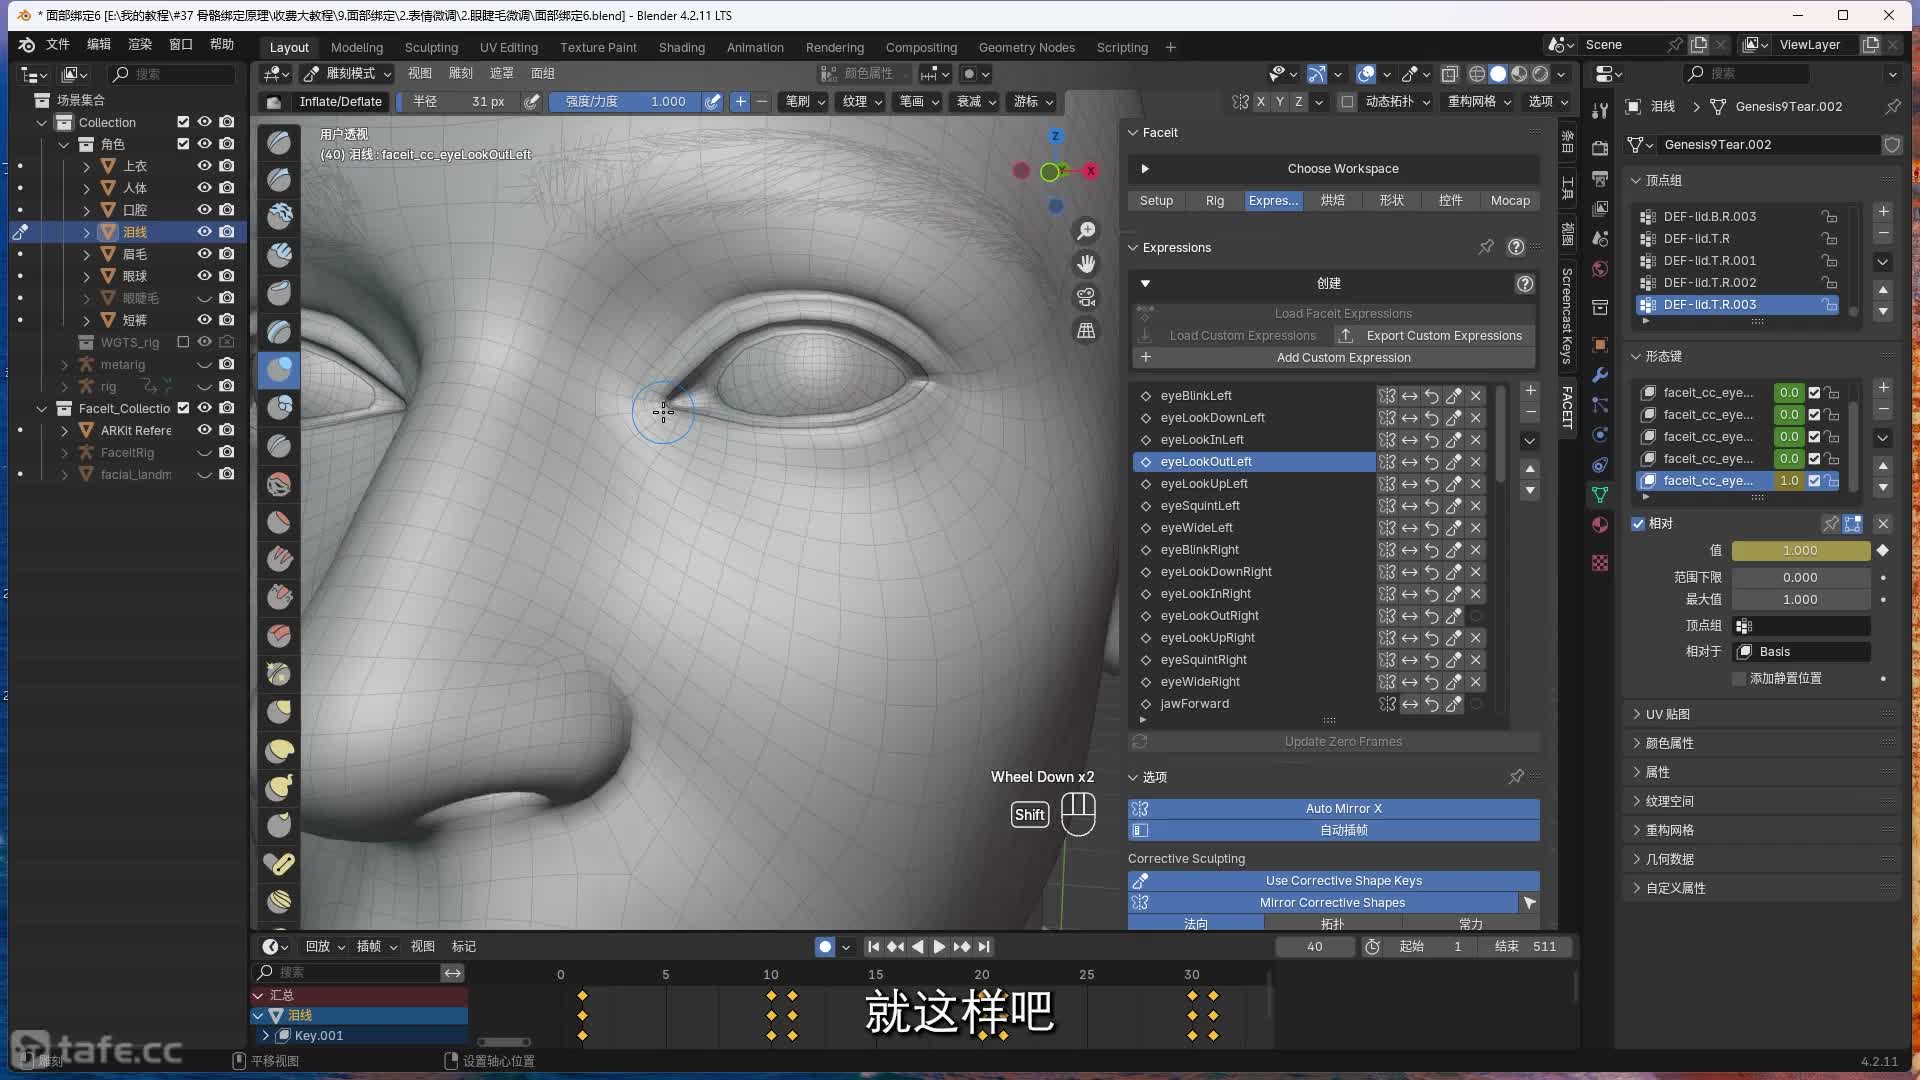Play animation in reverse

click(917, 947)
